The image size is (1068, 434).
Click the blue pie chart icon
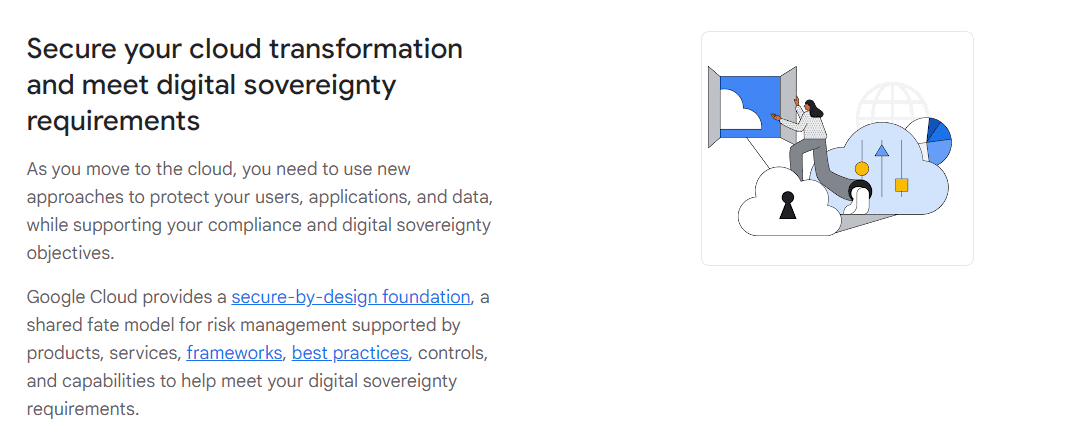click(x=938, y=140)
